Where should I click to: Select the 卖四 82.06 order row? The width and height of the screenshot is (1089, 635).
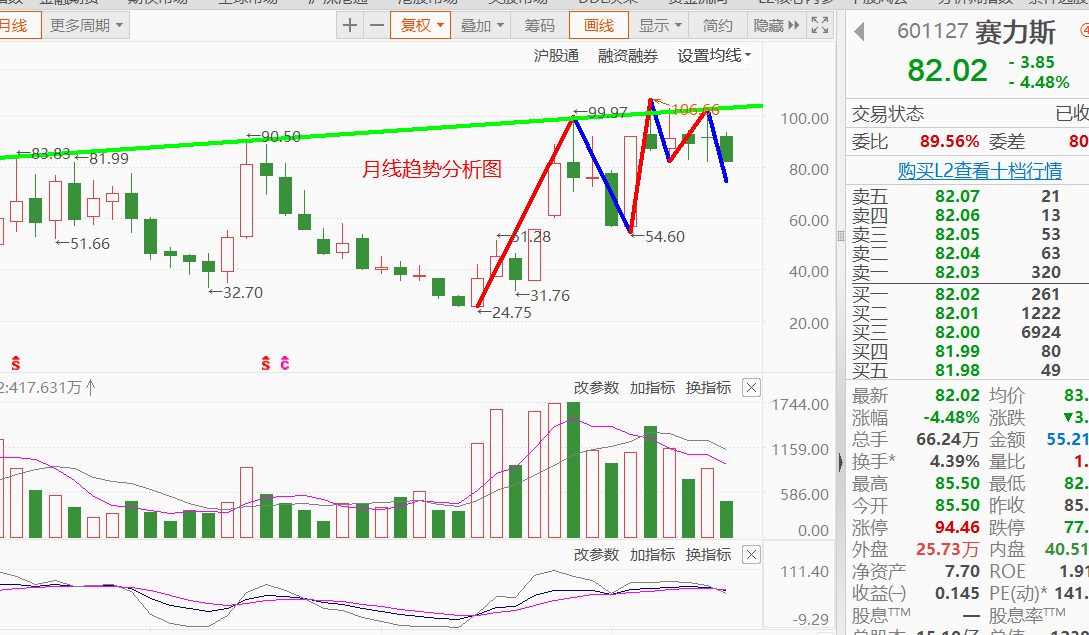click(967, 215)
